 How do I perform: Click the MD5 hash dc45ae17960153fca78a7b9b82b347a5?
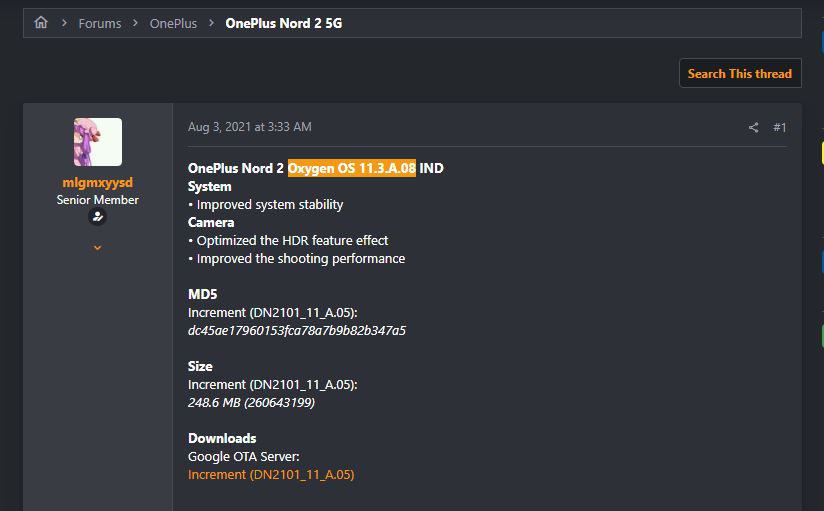point(297,330)
